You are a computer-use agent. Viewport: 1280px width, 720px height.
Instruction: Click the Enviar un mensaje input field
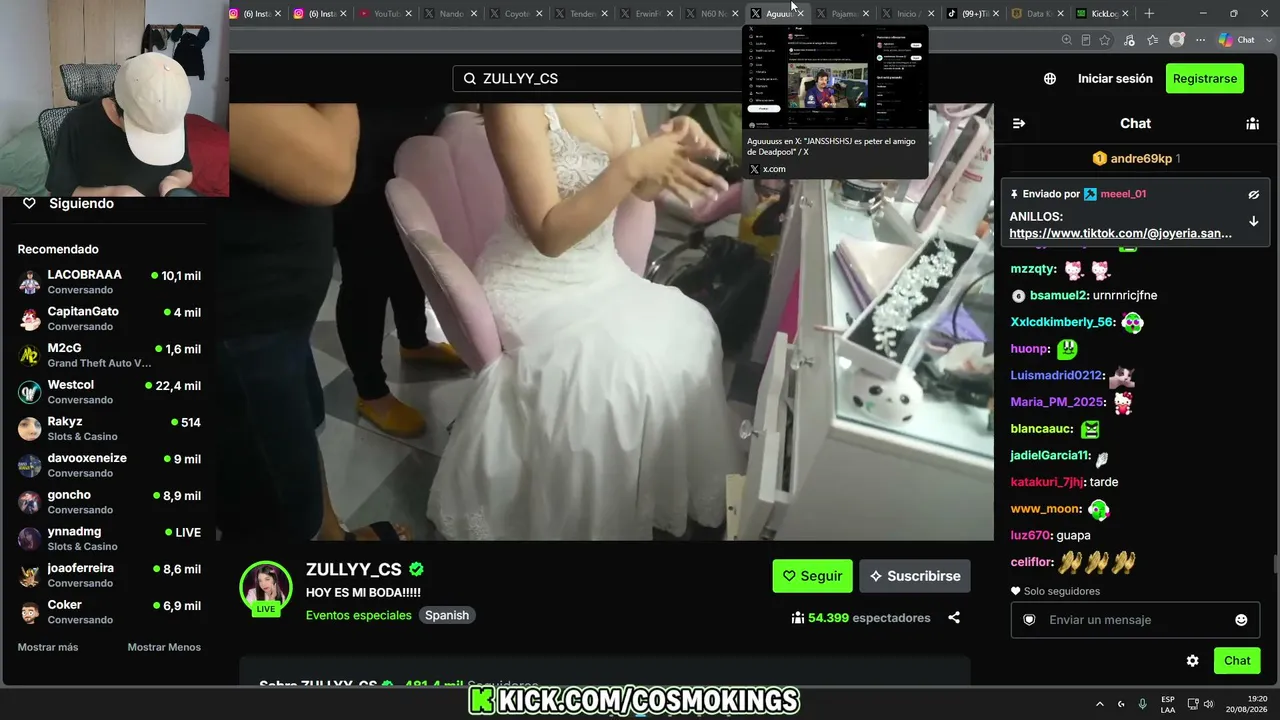1135,620
